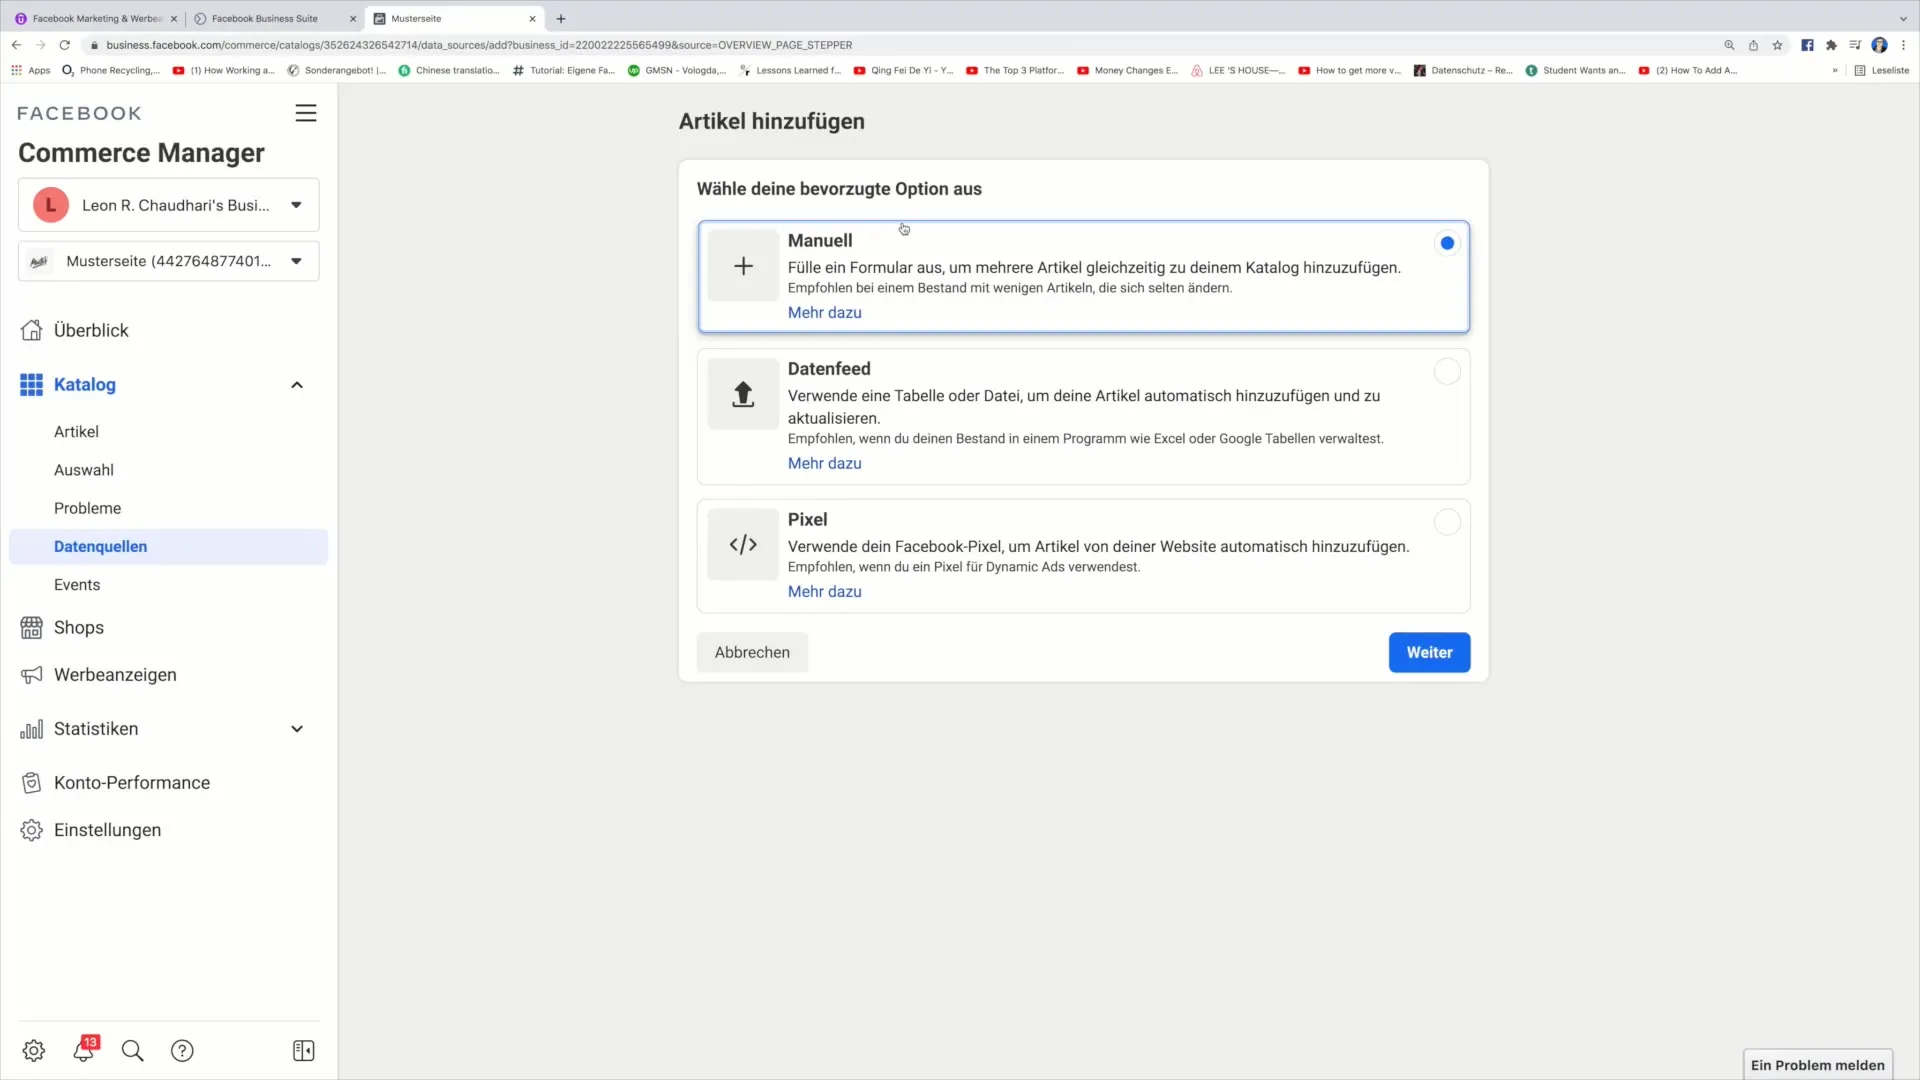
Task: Switch to Facebook Business Suite browser tab
Action: coord(265,18)
